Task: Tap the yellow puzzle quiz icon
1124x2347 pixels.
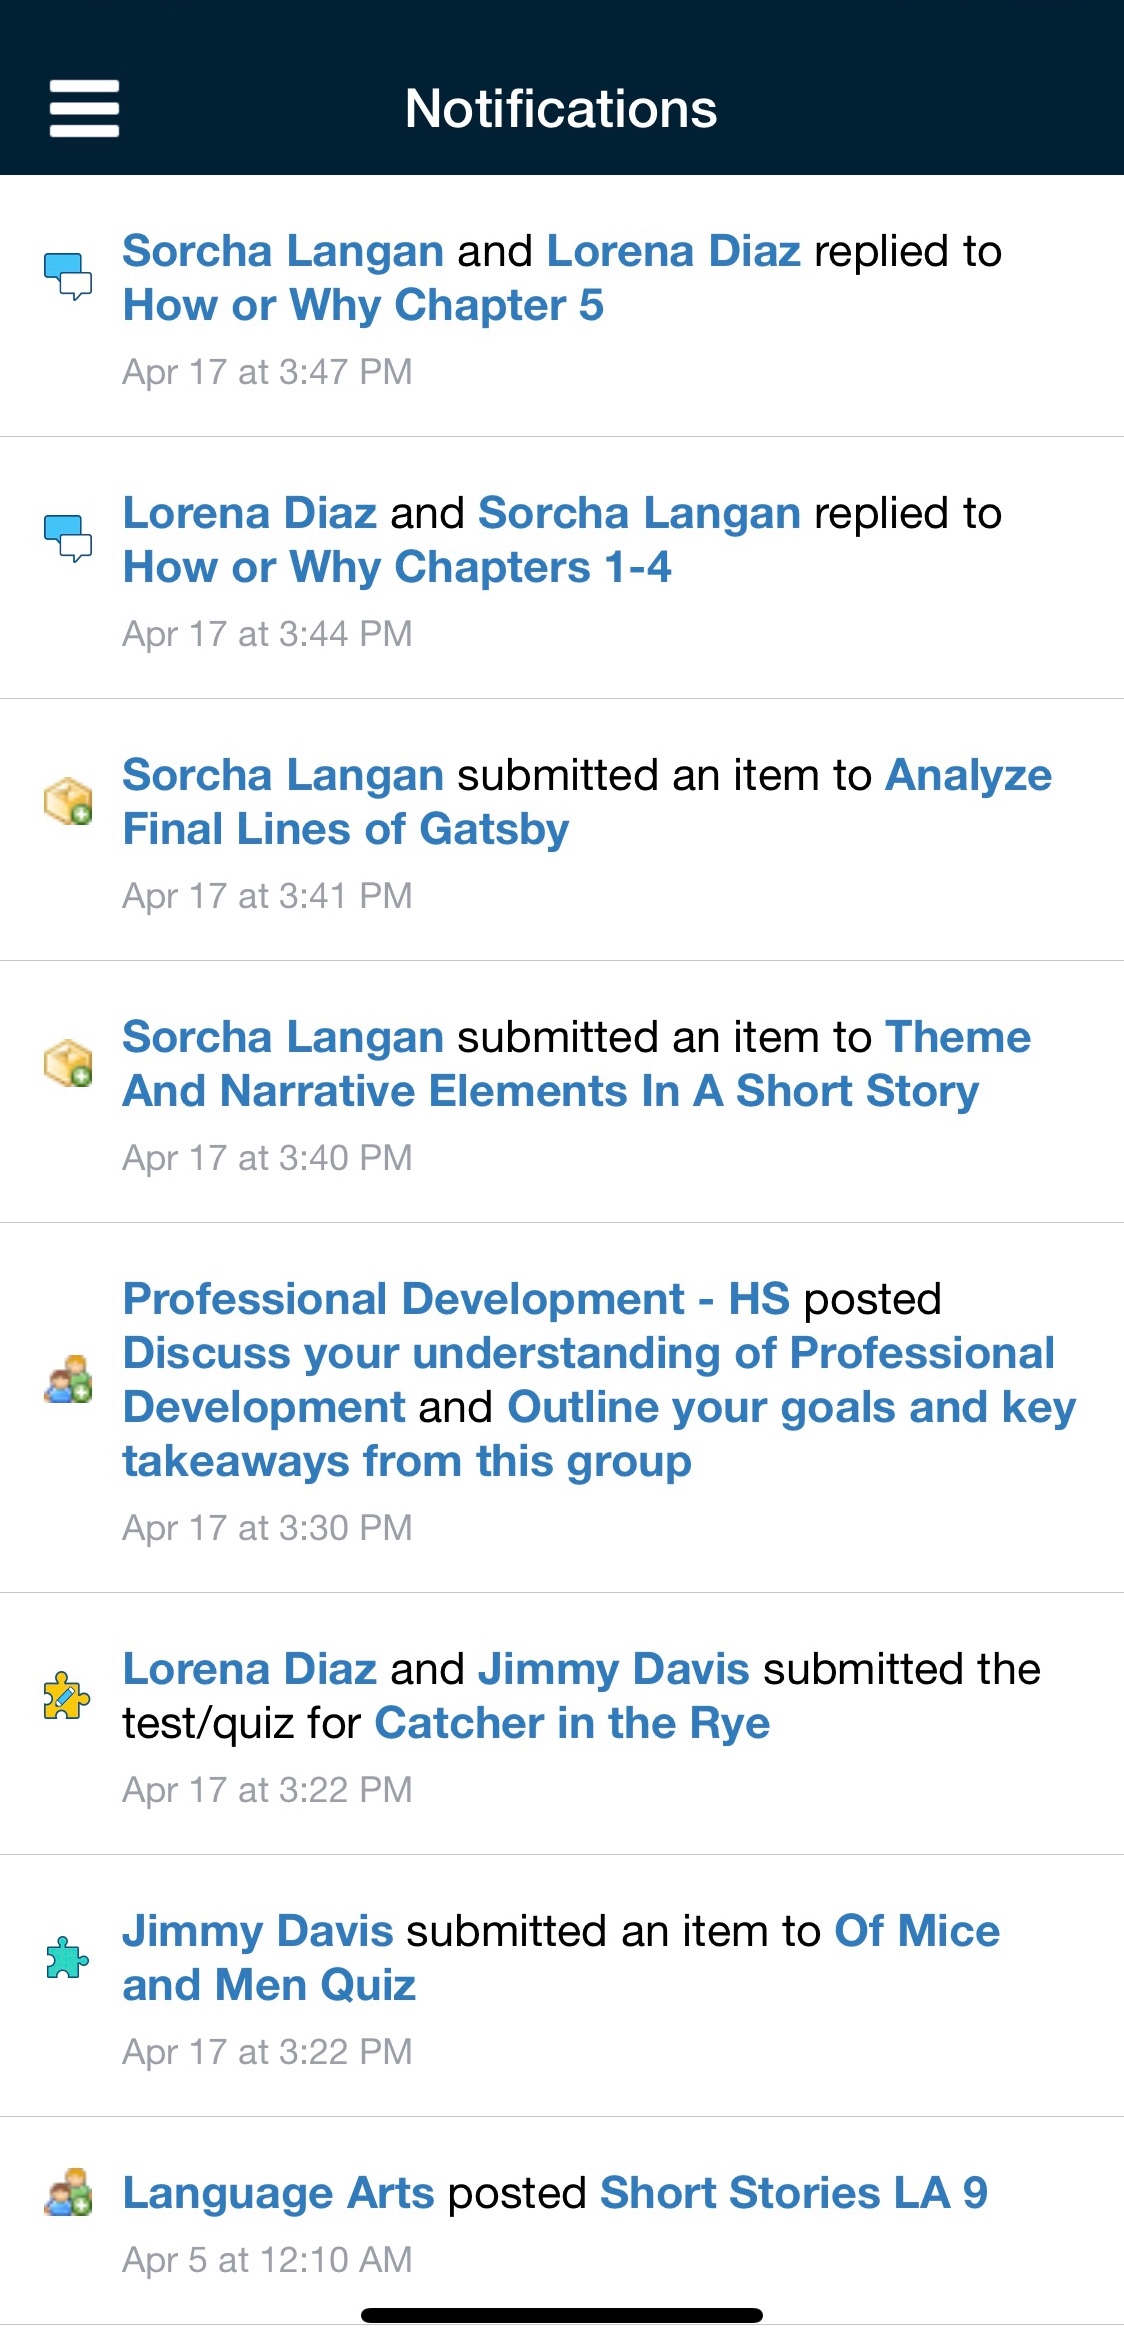Action: pyautogui.click(x=67, y=1695)
